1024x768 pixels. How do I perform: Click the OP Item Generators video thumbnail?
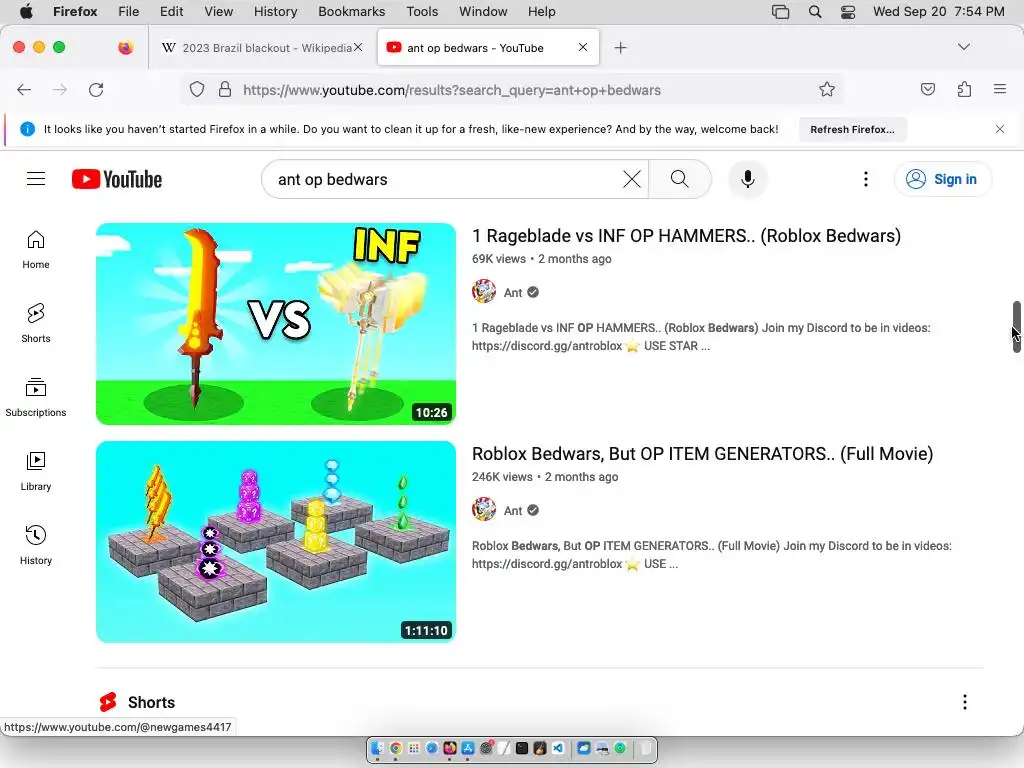tap(276, 542)
